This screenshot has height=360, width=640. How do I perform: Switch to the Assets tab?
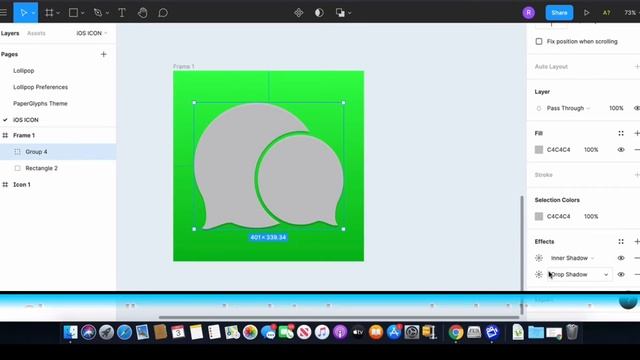[36, 33]
